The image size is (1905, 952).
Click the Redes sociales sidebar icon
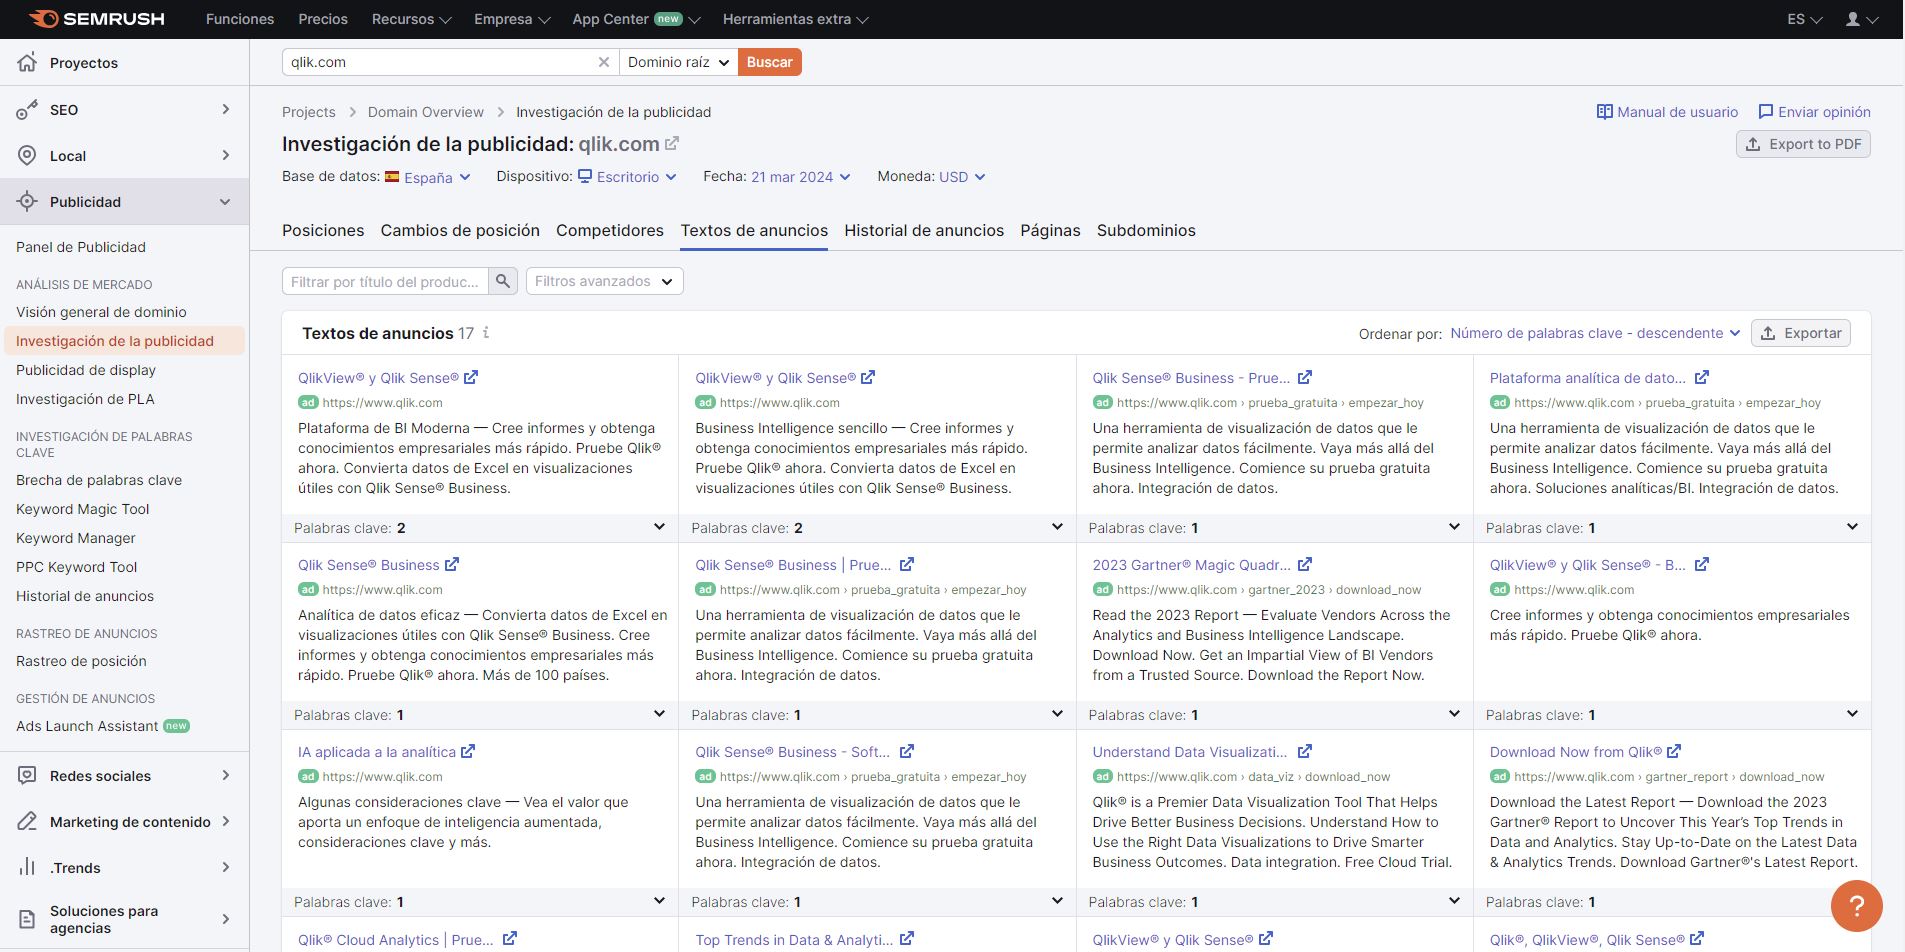[27, 776]
